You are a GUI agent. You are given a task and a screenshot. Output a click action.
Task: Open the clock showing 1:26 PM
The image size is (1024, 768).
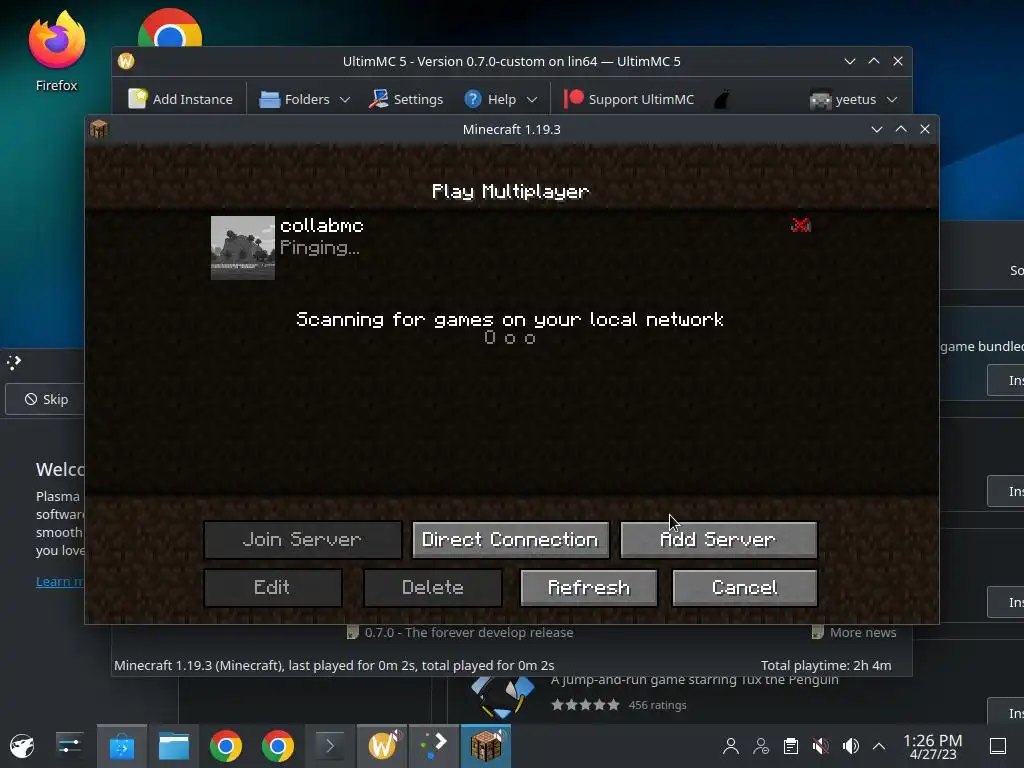coord(933,746)
